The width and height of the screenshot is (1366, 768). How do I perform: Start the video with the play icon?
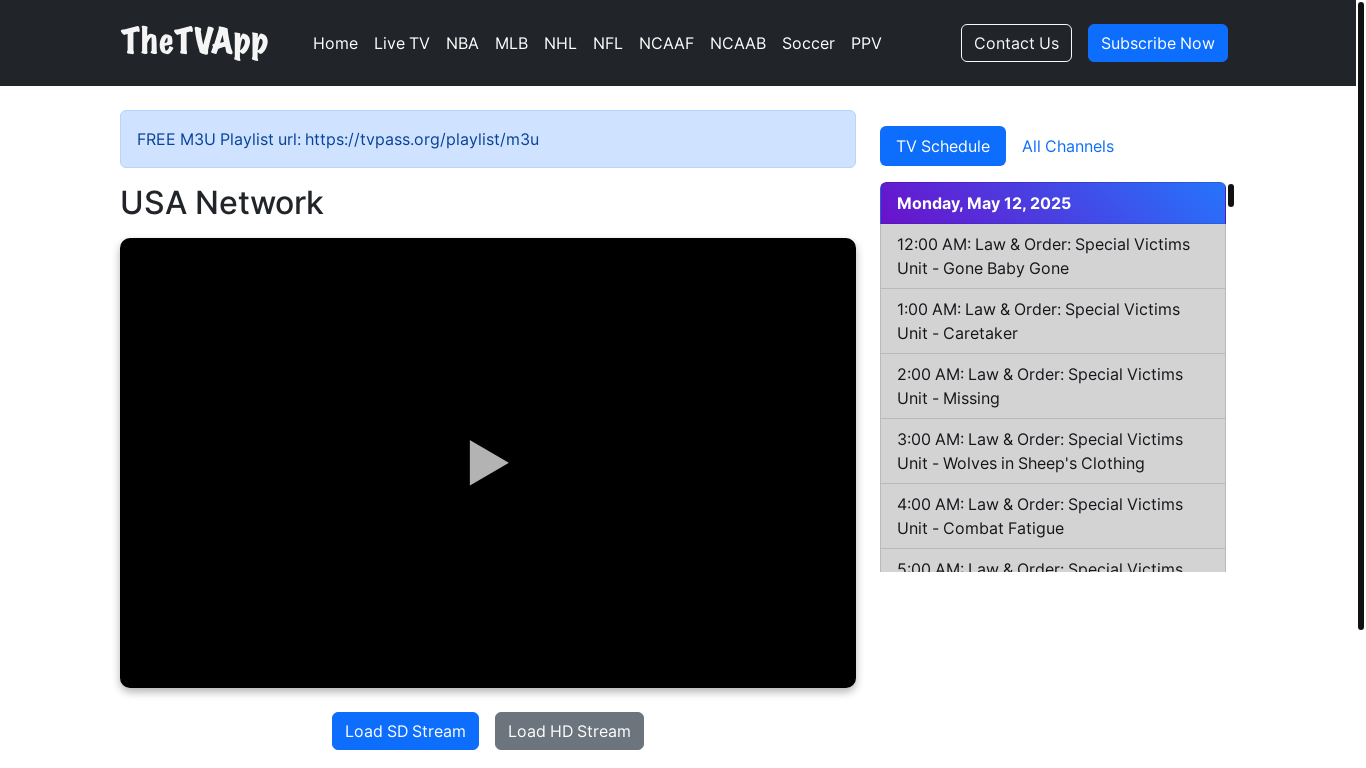(489, 463)
